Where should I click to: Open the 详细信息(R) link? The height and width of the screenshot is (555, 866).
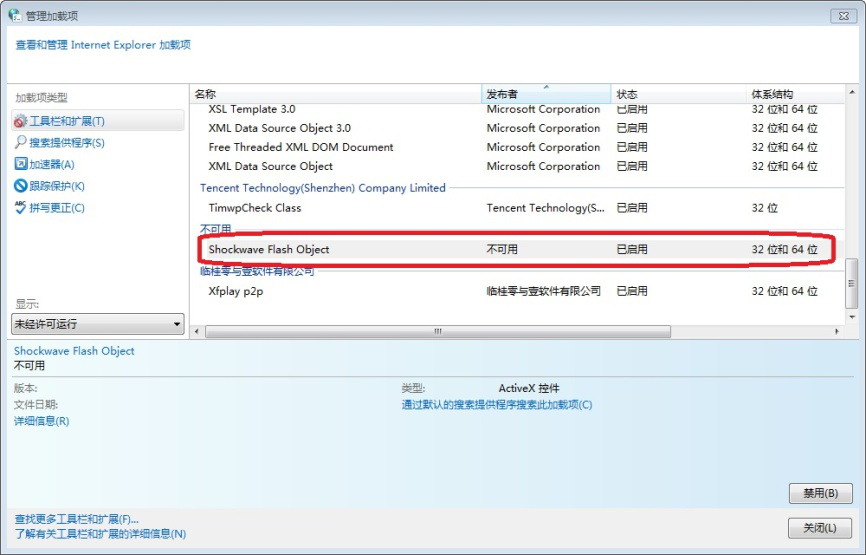[41, 421]
